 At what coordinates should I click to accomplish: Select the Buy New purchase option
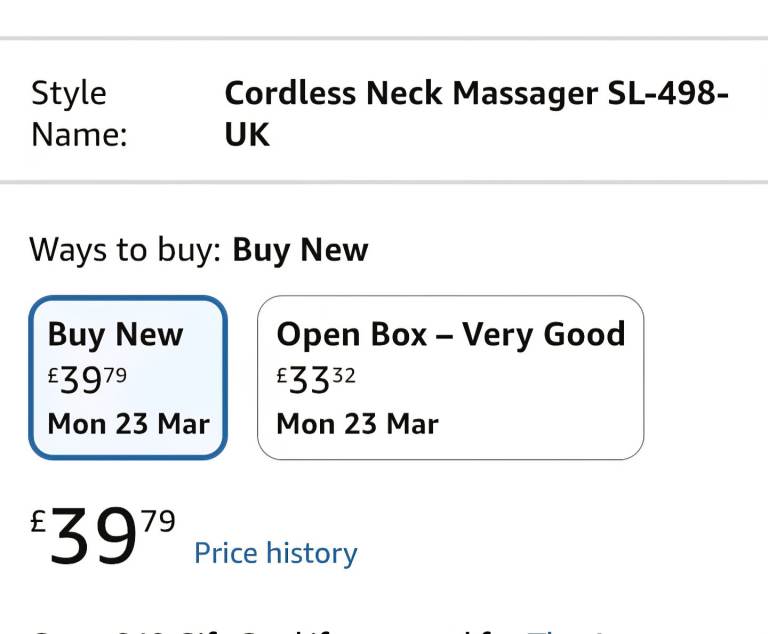point(128,378)
